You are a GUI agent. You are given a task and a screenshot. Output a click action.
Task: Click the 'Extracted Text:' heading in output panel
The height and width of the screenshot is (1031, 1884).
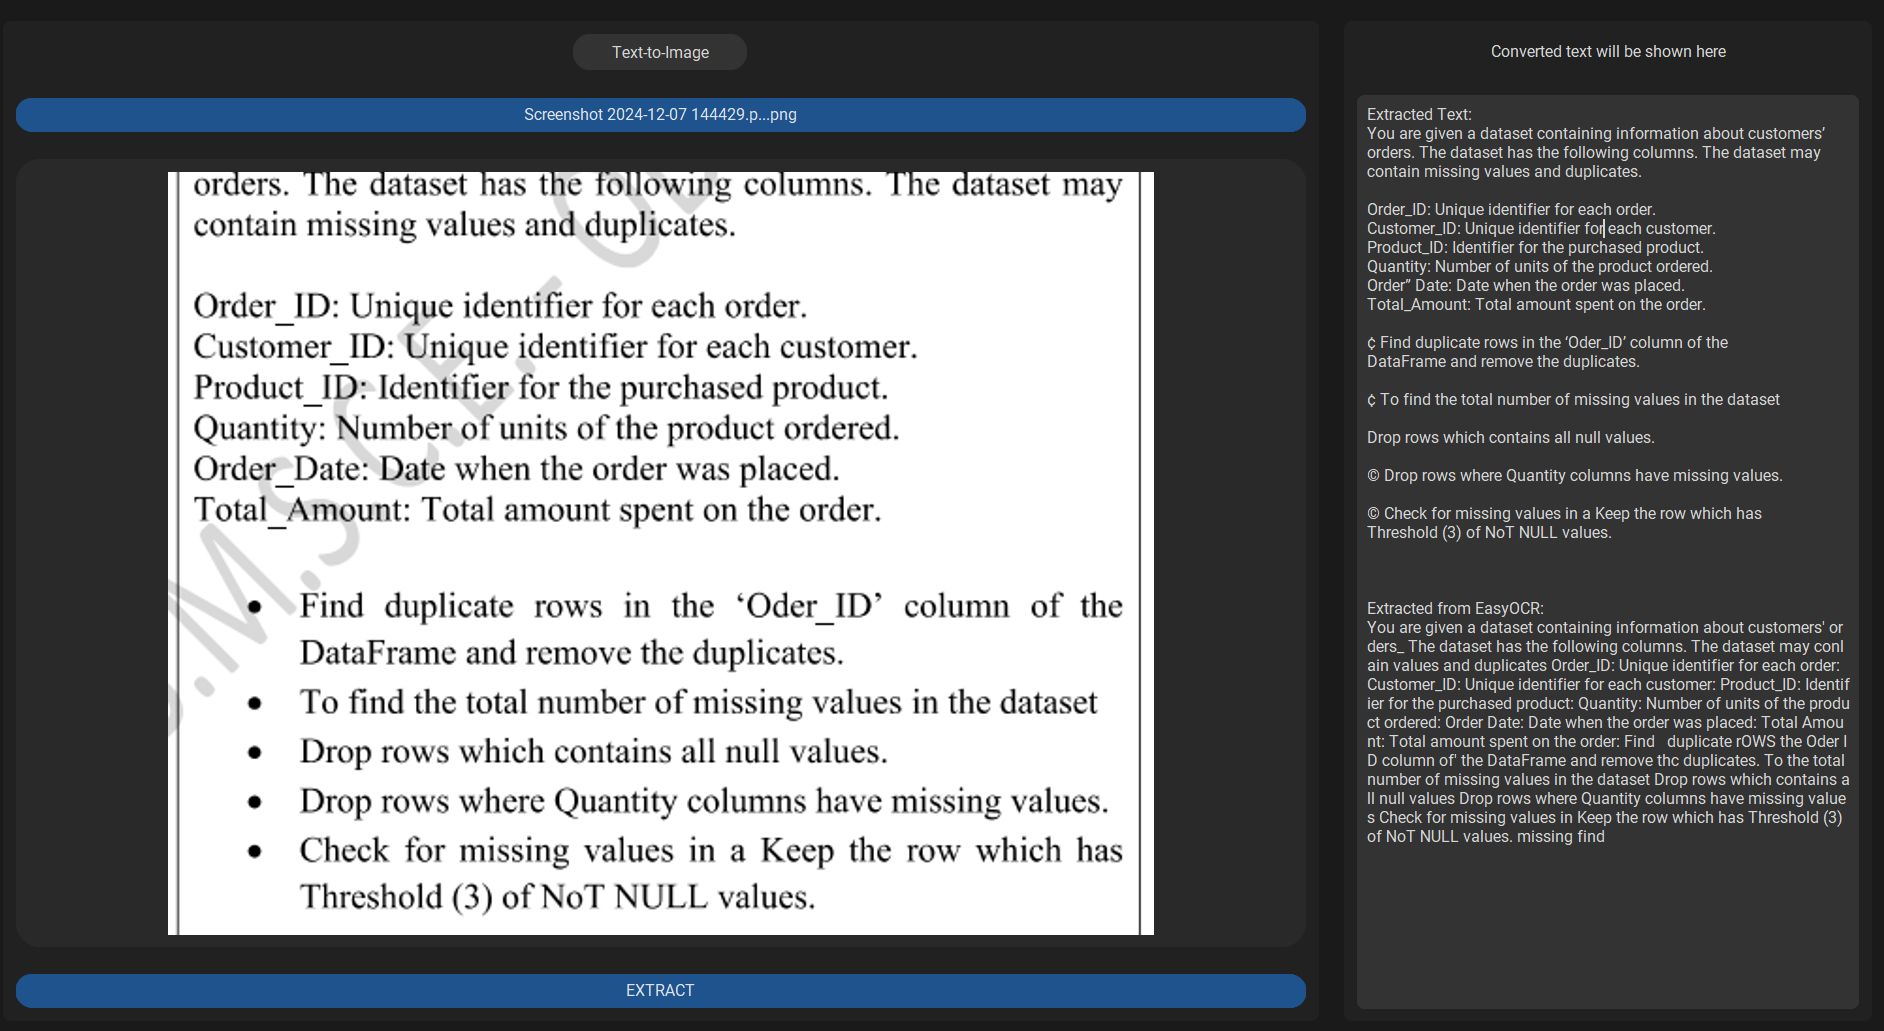pos(1418,115)
